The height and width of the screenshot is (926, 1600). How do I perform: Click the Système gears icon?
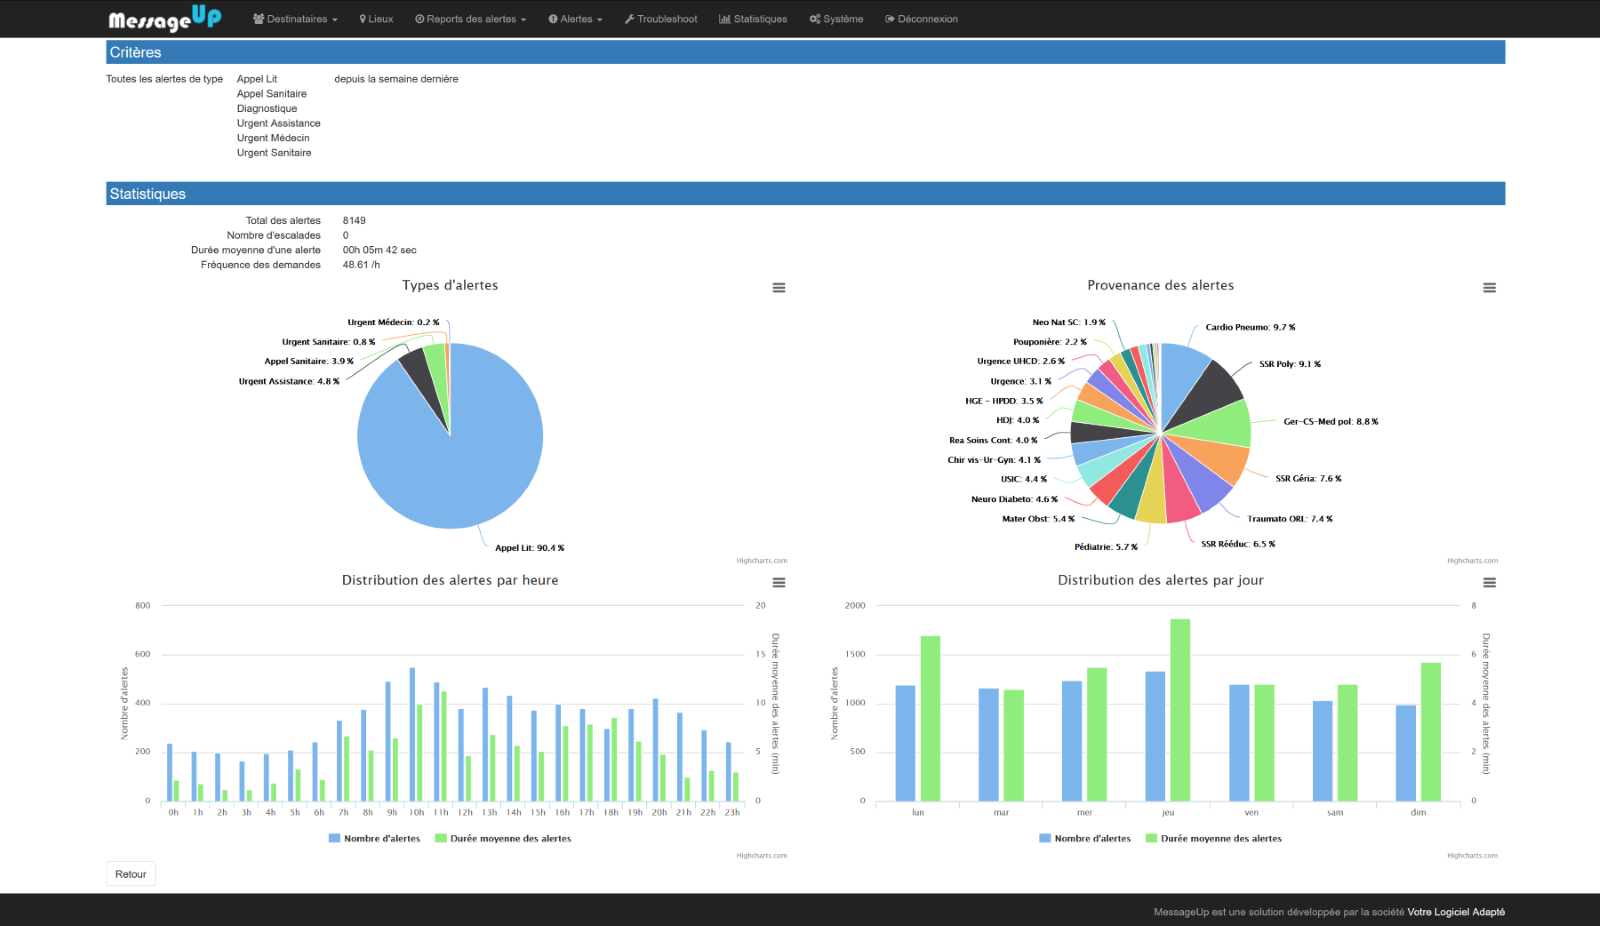coord(815,18)
